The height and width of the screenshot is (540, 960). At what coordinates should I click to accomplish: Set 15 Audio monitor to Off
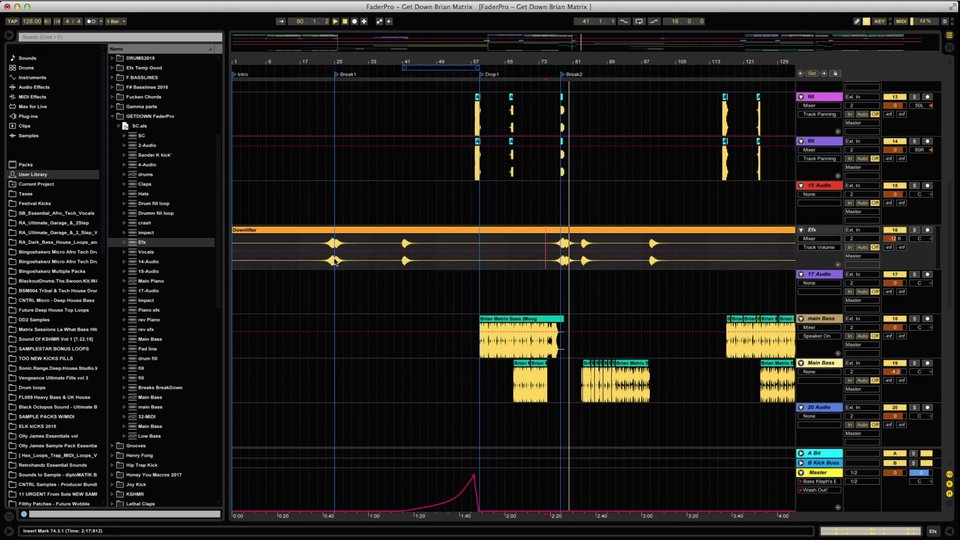(x=875, y=203)
